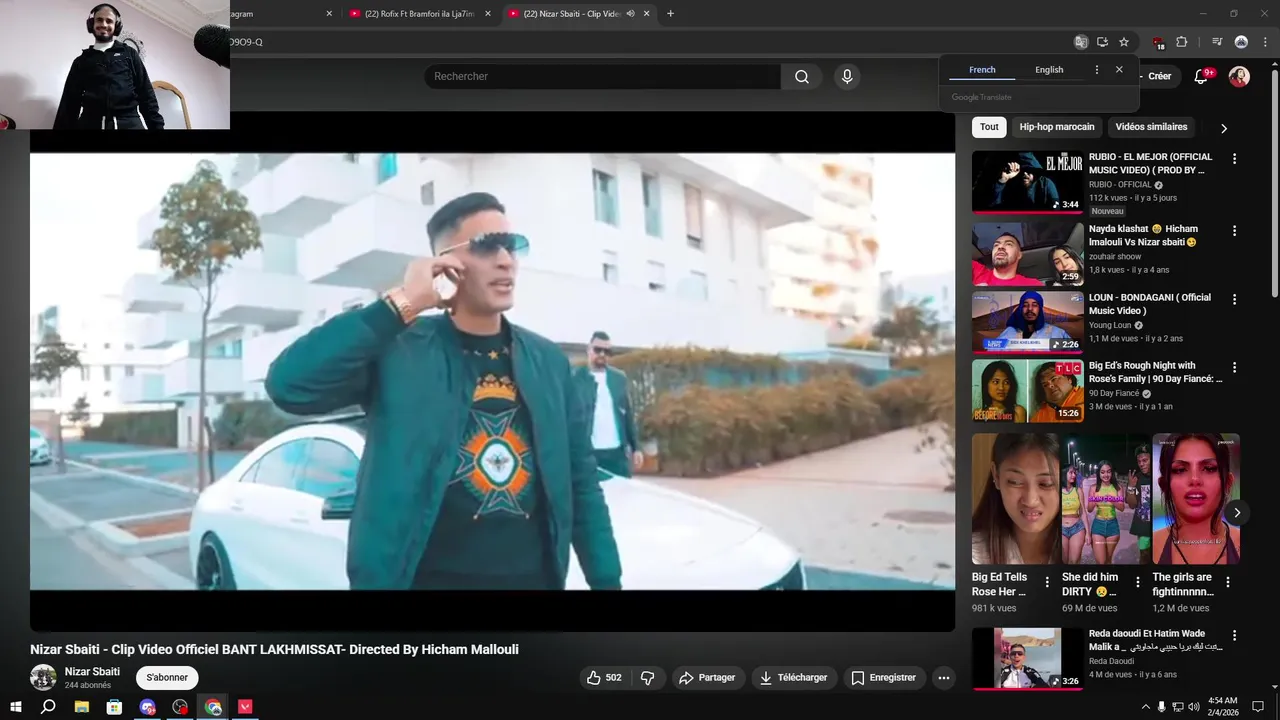Open File Explorer from taskbar
1280x720 pixels.
(x=82, y=707)
